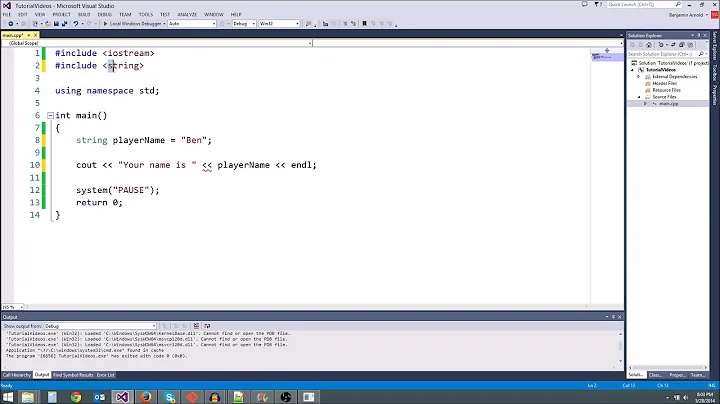Switch to the Find Symbol Results tab
The width and height of the screenshot is (720, 404).
(x=73, y=375)
